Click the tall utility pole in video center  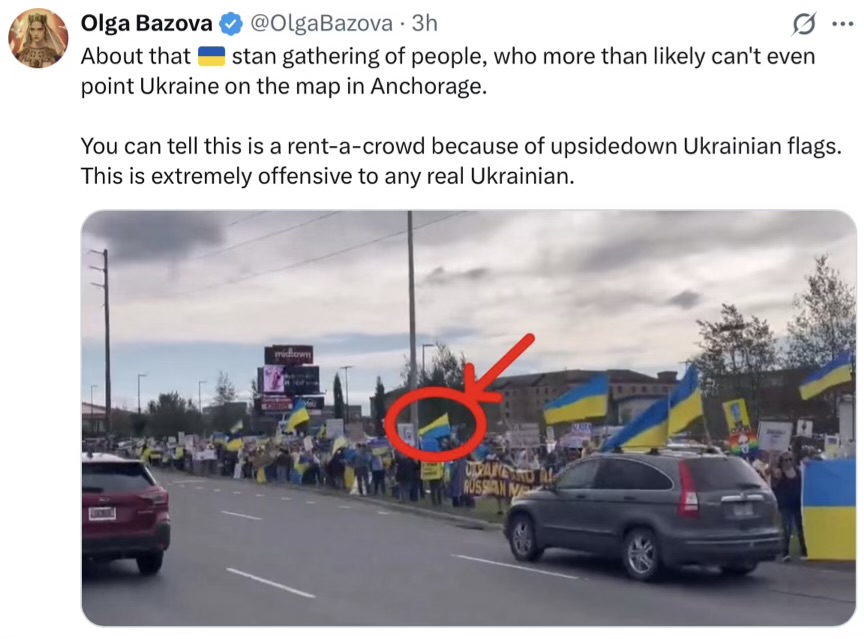pos(412,325)
